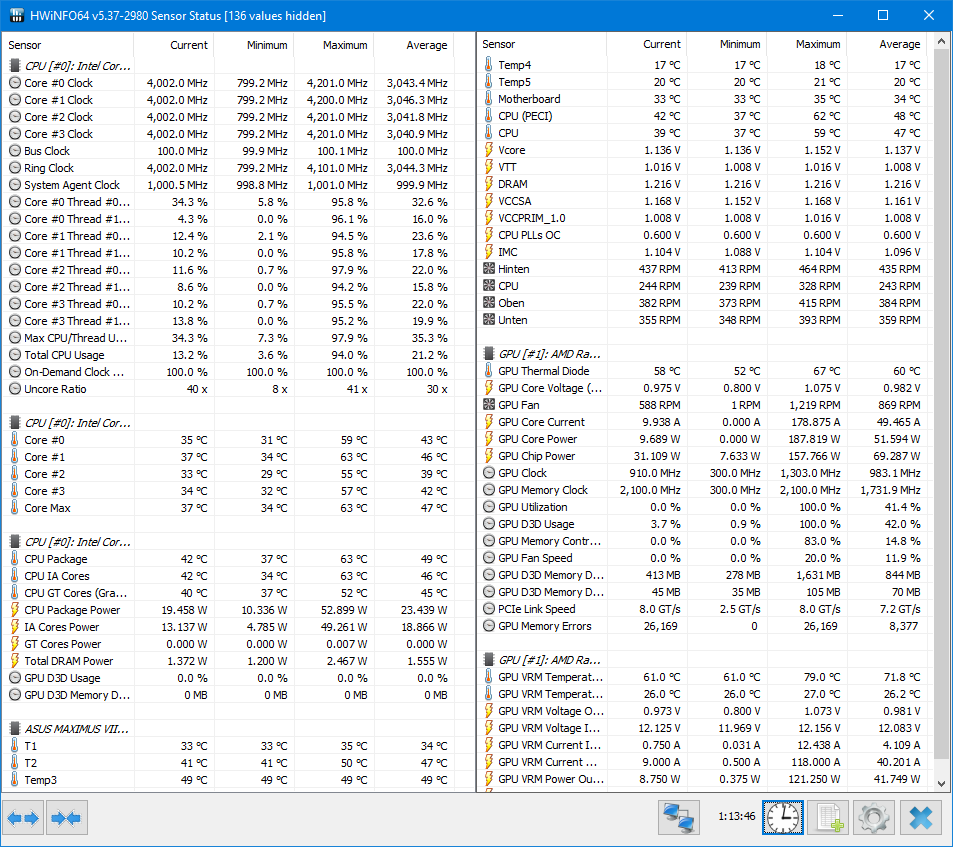Click the HWiNFO64 title bar app icon

pos(16,15)
